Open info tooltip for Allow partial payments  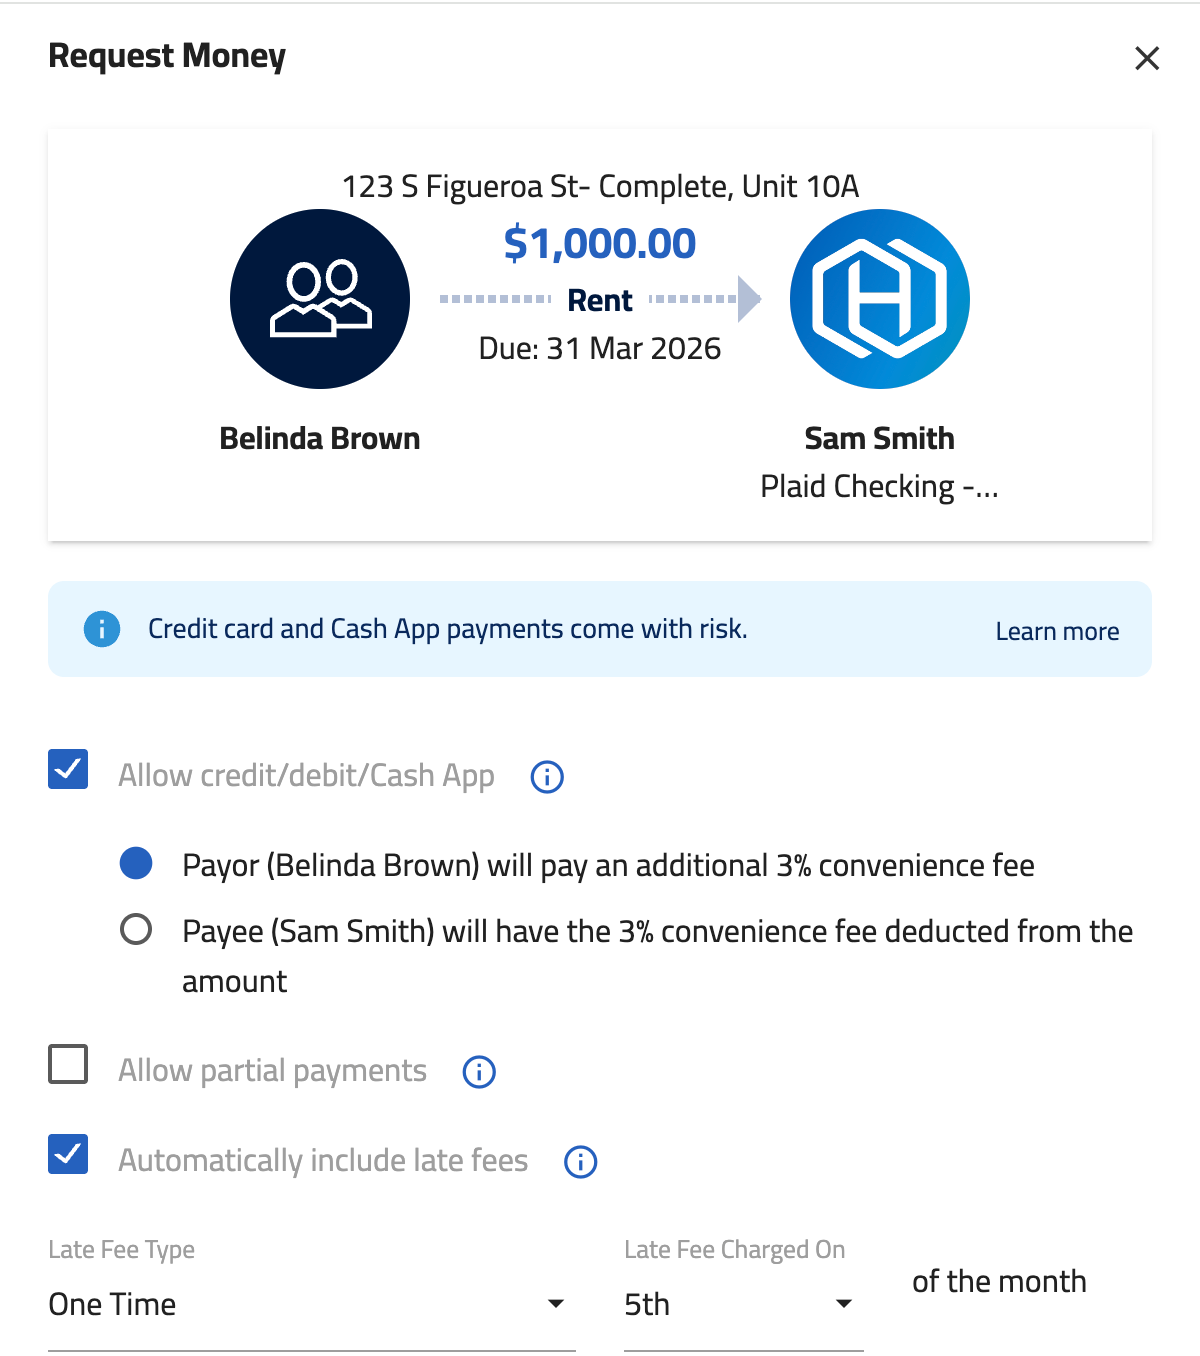(479, 1072)
